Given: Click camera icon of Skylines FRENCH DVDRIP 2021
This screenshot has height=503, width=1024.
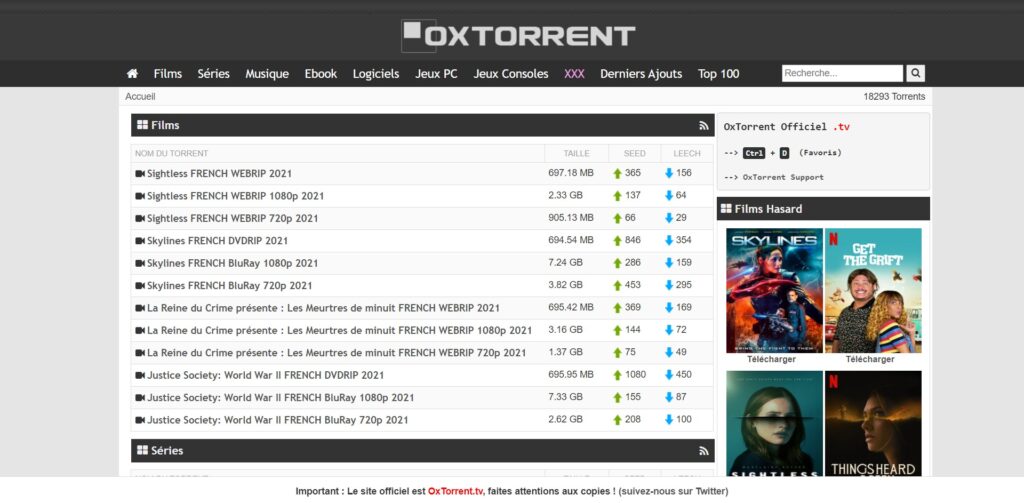Looking at the screenshot, I should [x=140, y=240].
